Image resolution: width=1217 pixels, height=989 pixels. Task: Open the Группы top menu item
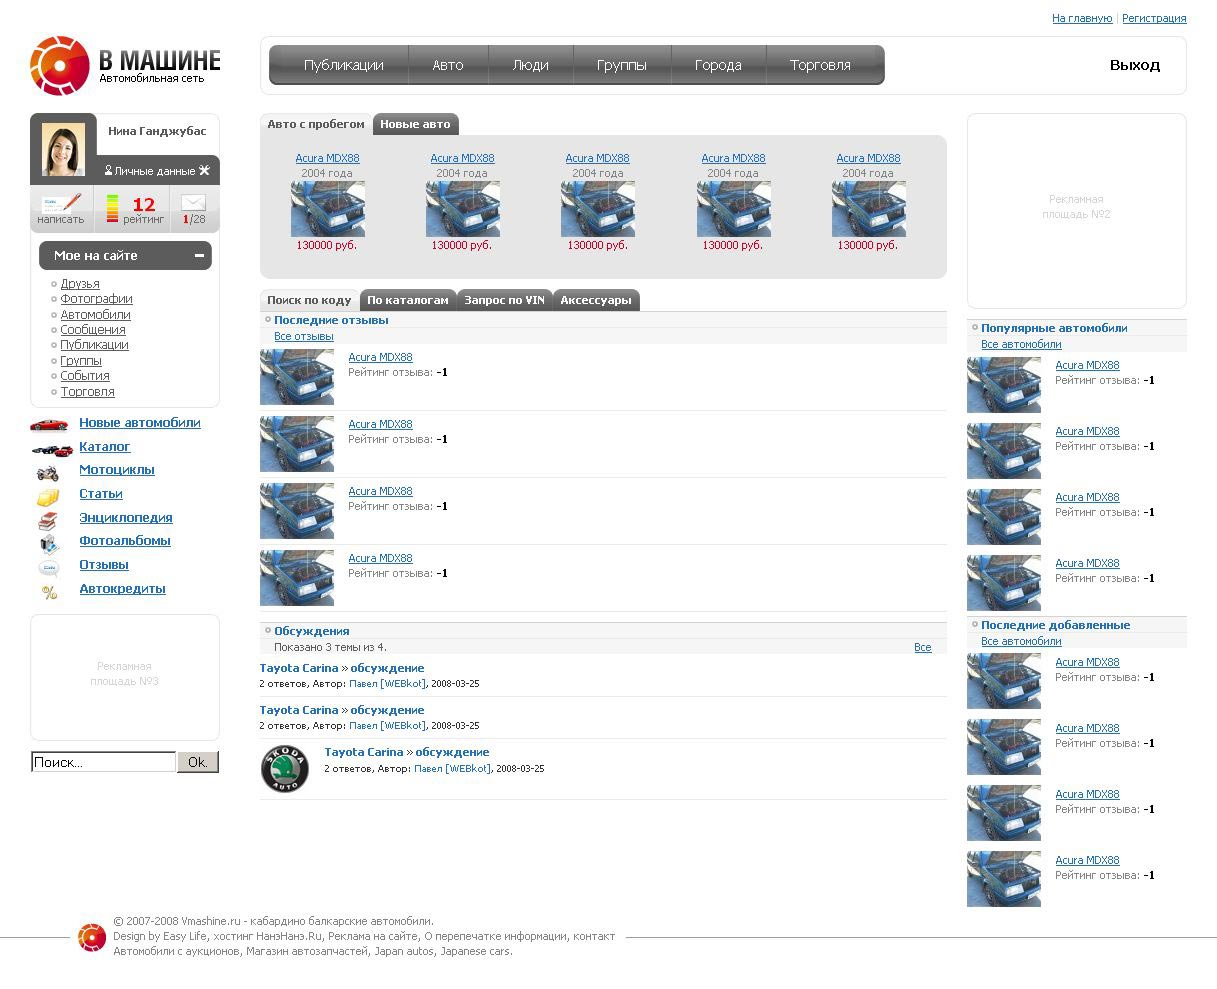[621, 65]
